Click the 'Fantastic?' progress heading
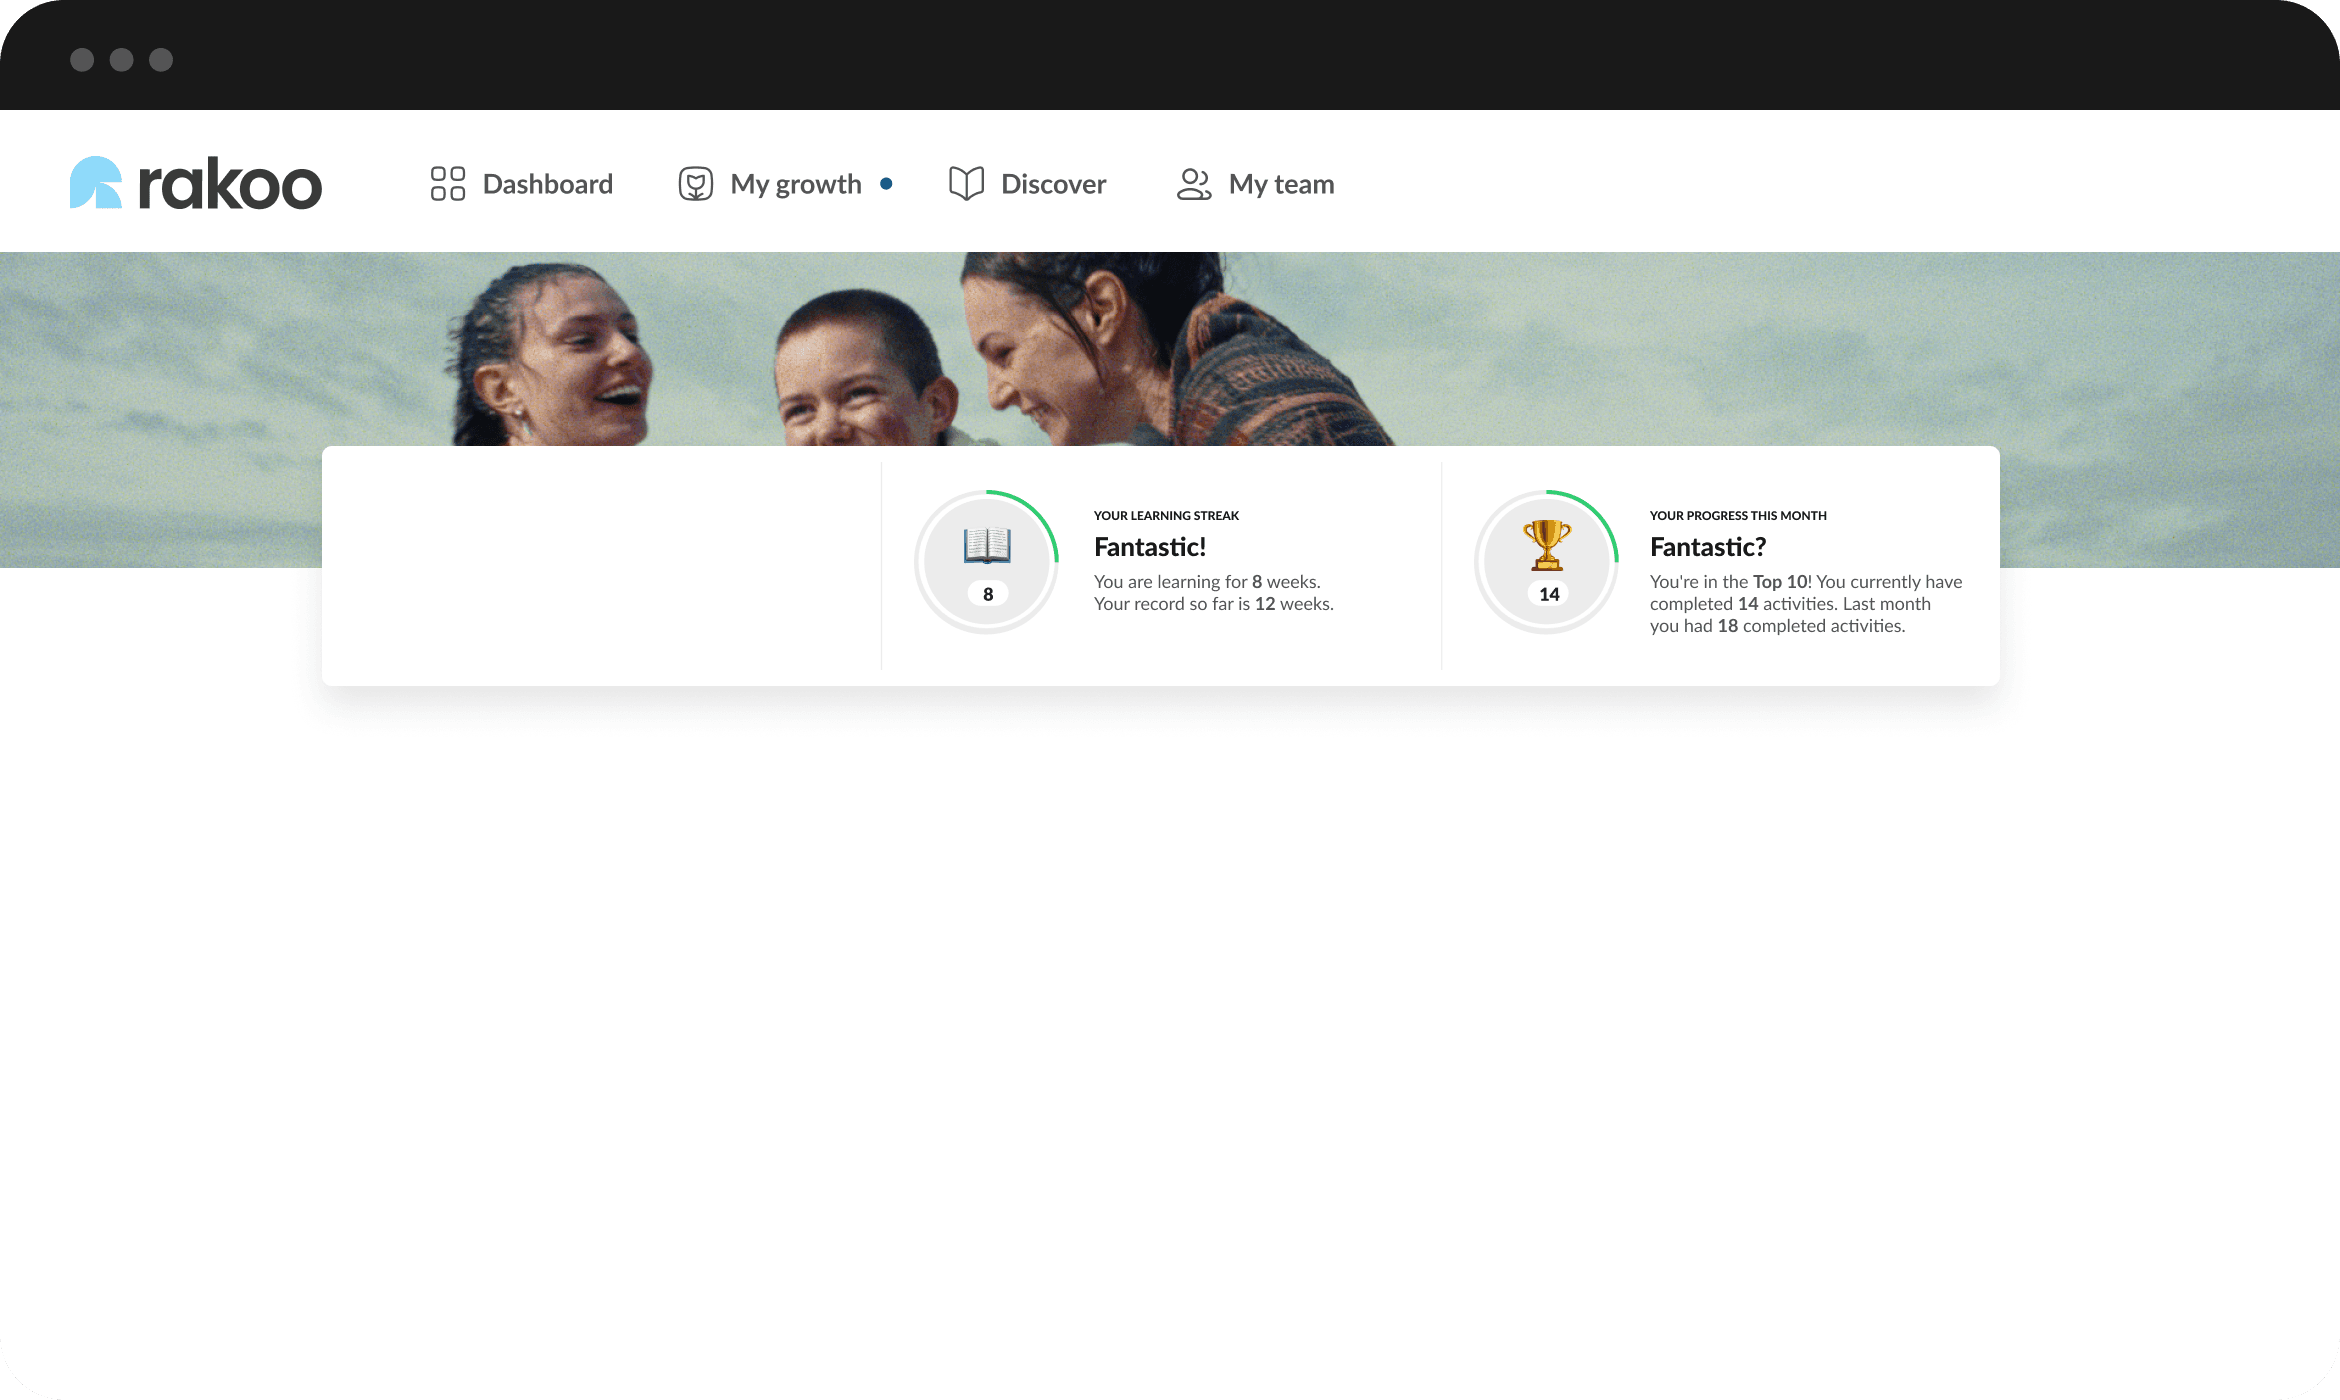 pyautogui.click(x=1710, y=547)
